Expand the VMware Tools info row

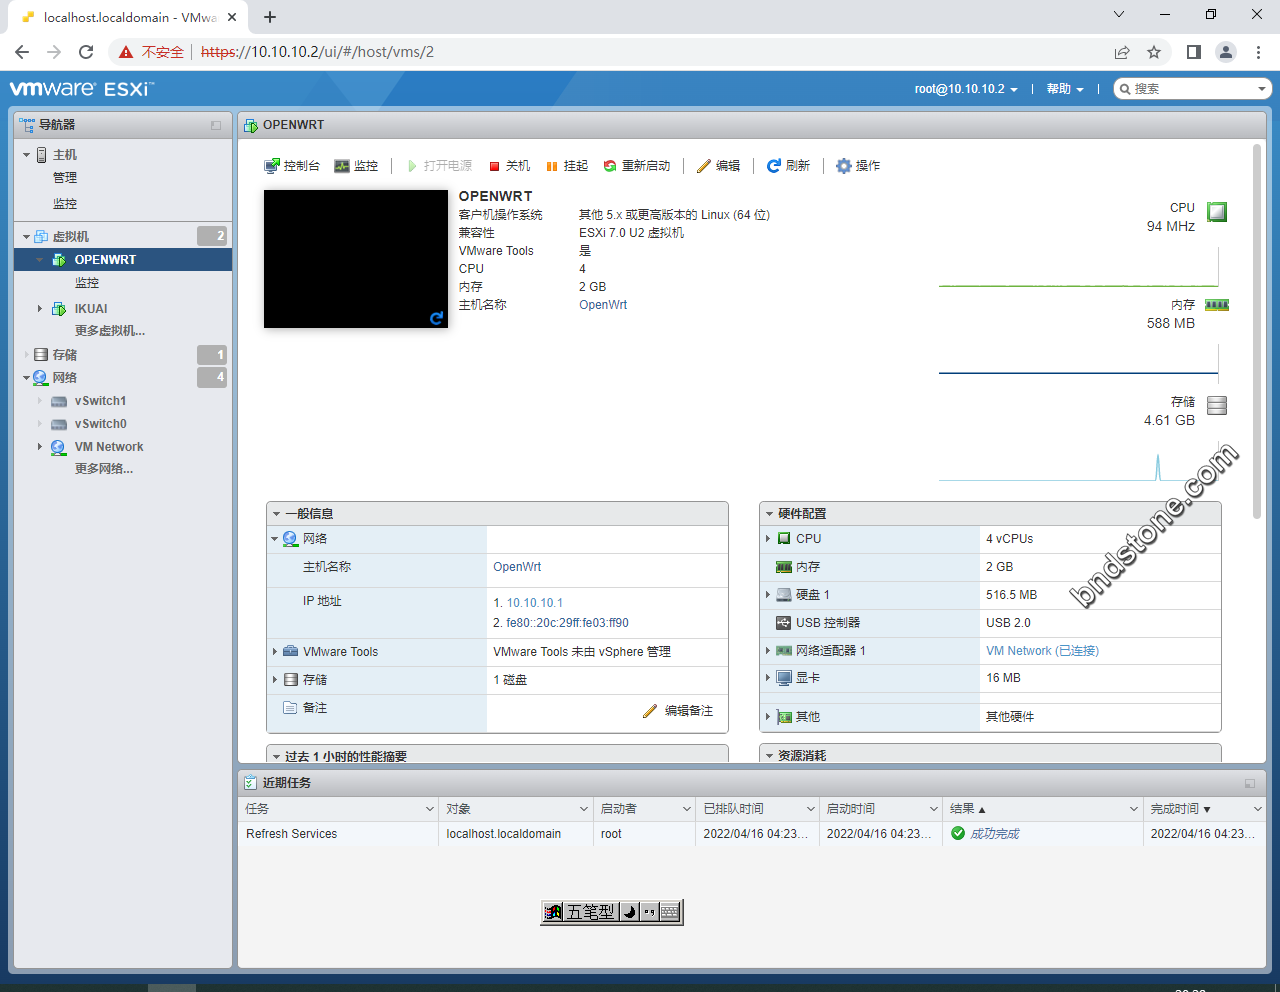pyautogui.click(x=275, y=652)
